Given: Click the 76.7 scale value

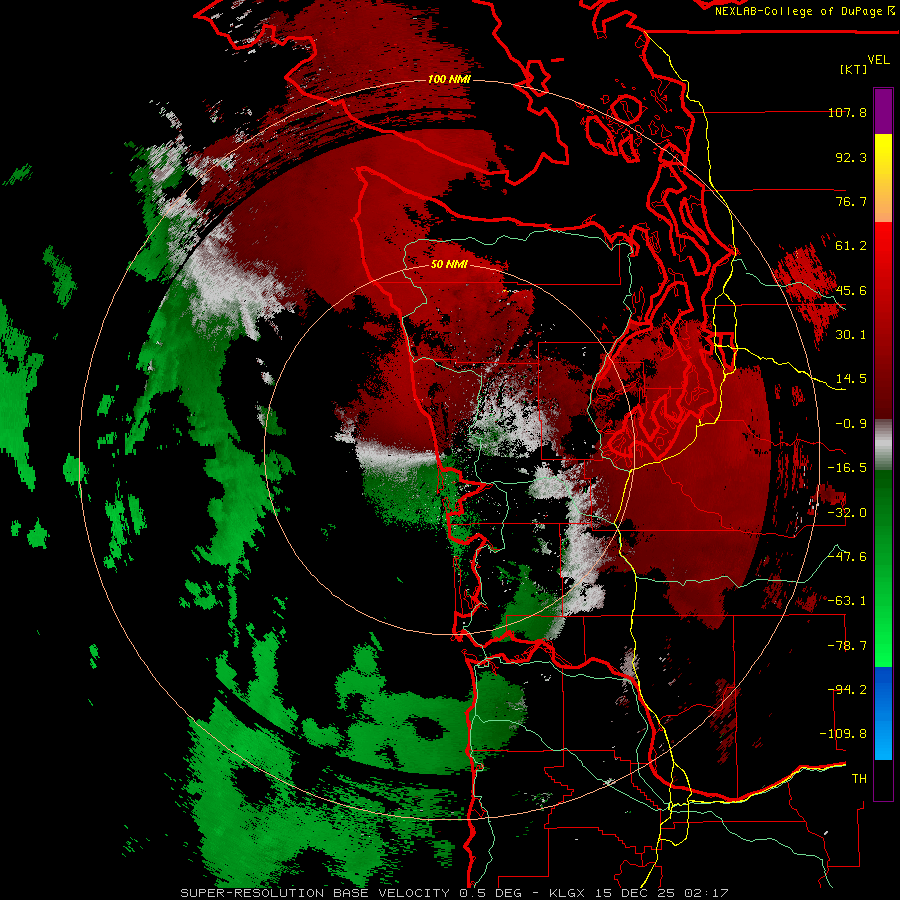Looking at the screenshot, I should 851,201.
